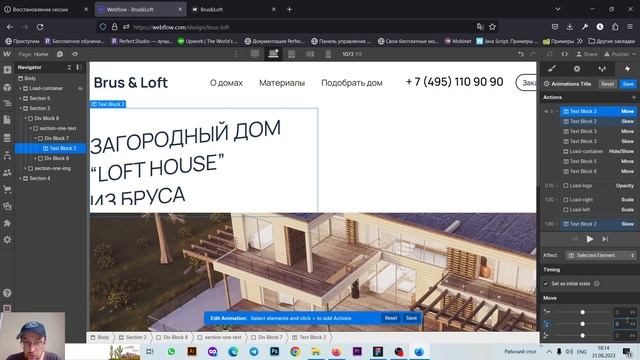The width and height of the screenshot is (640, 360).
Task: Open Adobe Illustrator from the taskbar
Action: [x=191, y=351]
